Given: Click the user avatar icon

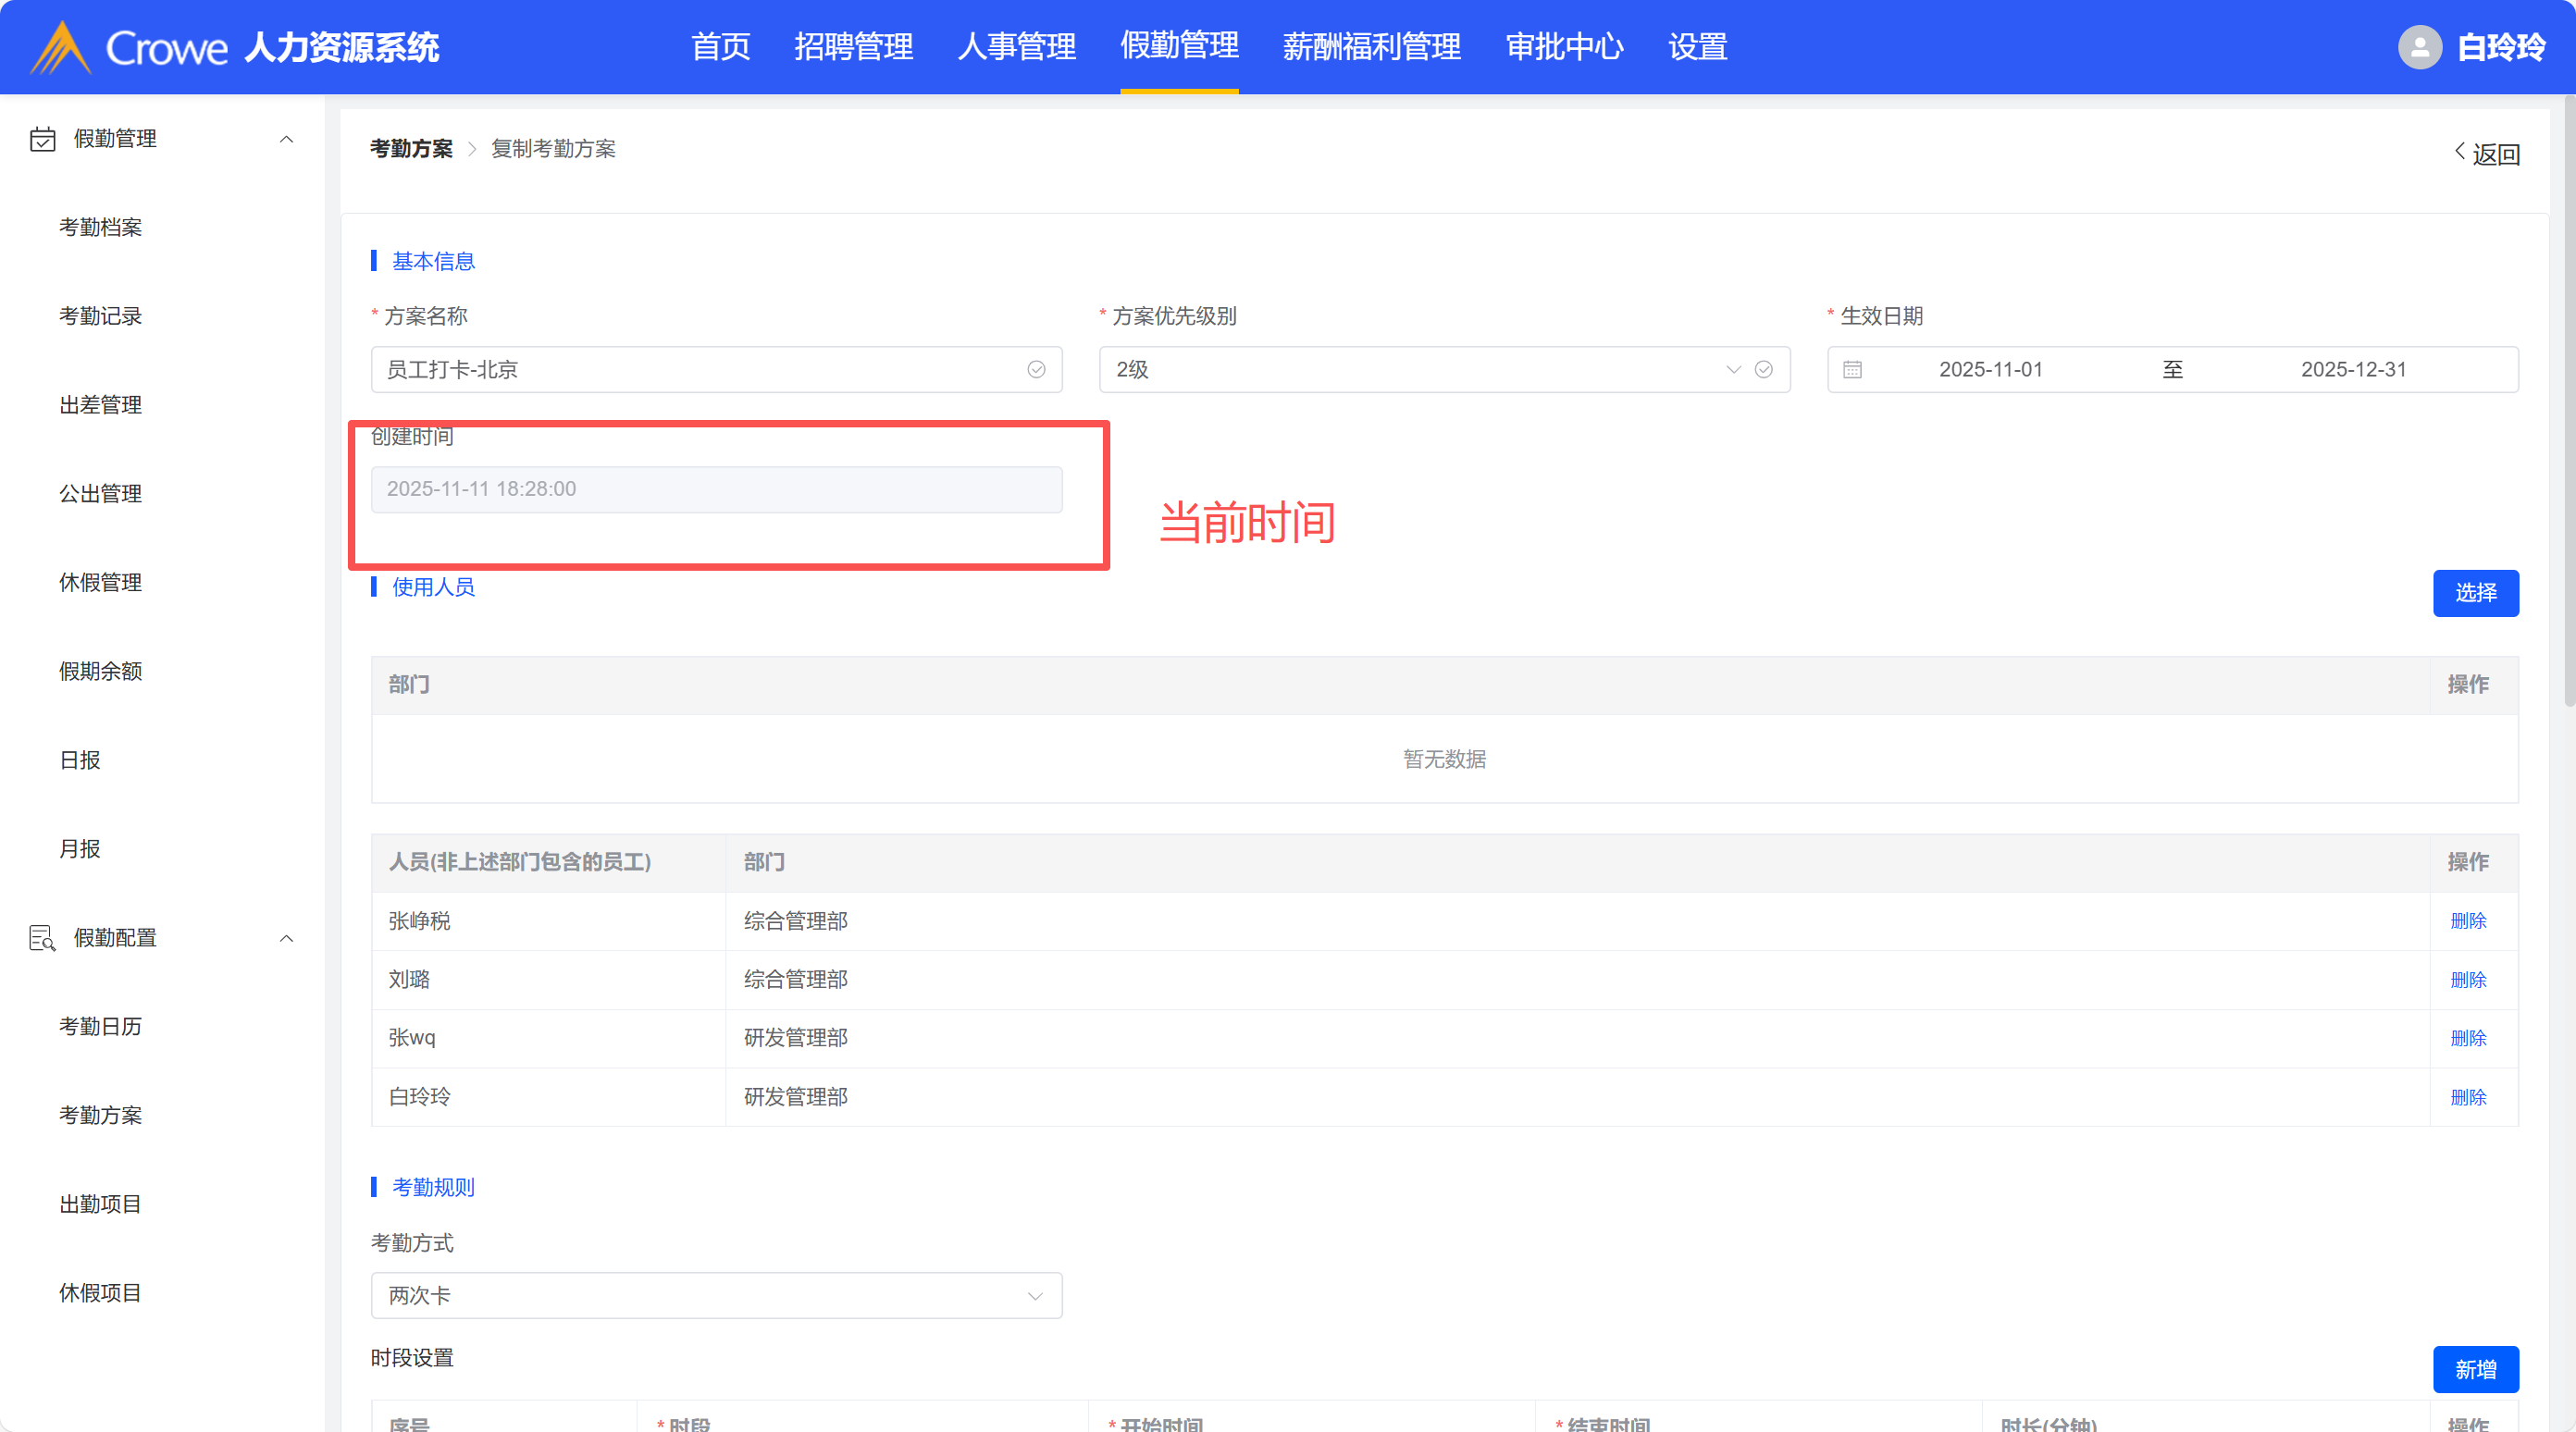Looking at the screenshot, I should coord(2419,47).
